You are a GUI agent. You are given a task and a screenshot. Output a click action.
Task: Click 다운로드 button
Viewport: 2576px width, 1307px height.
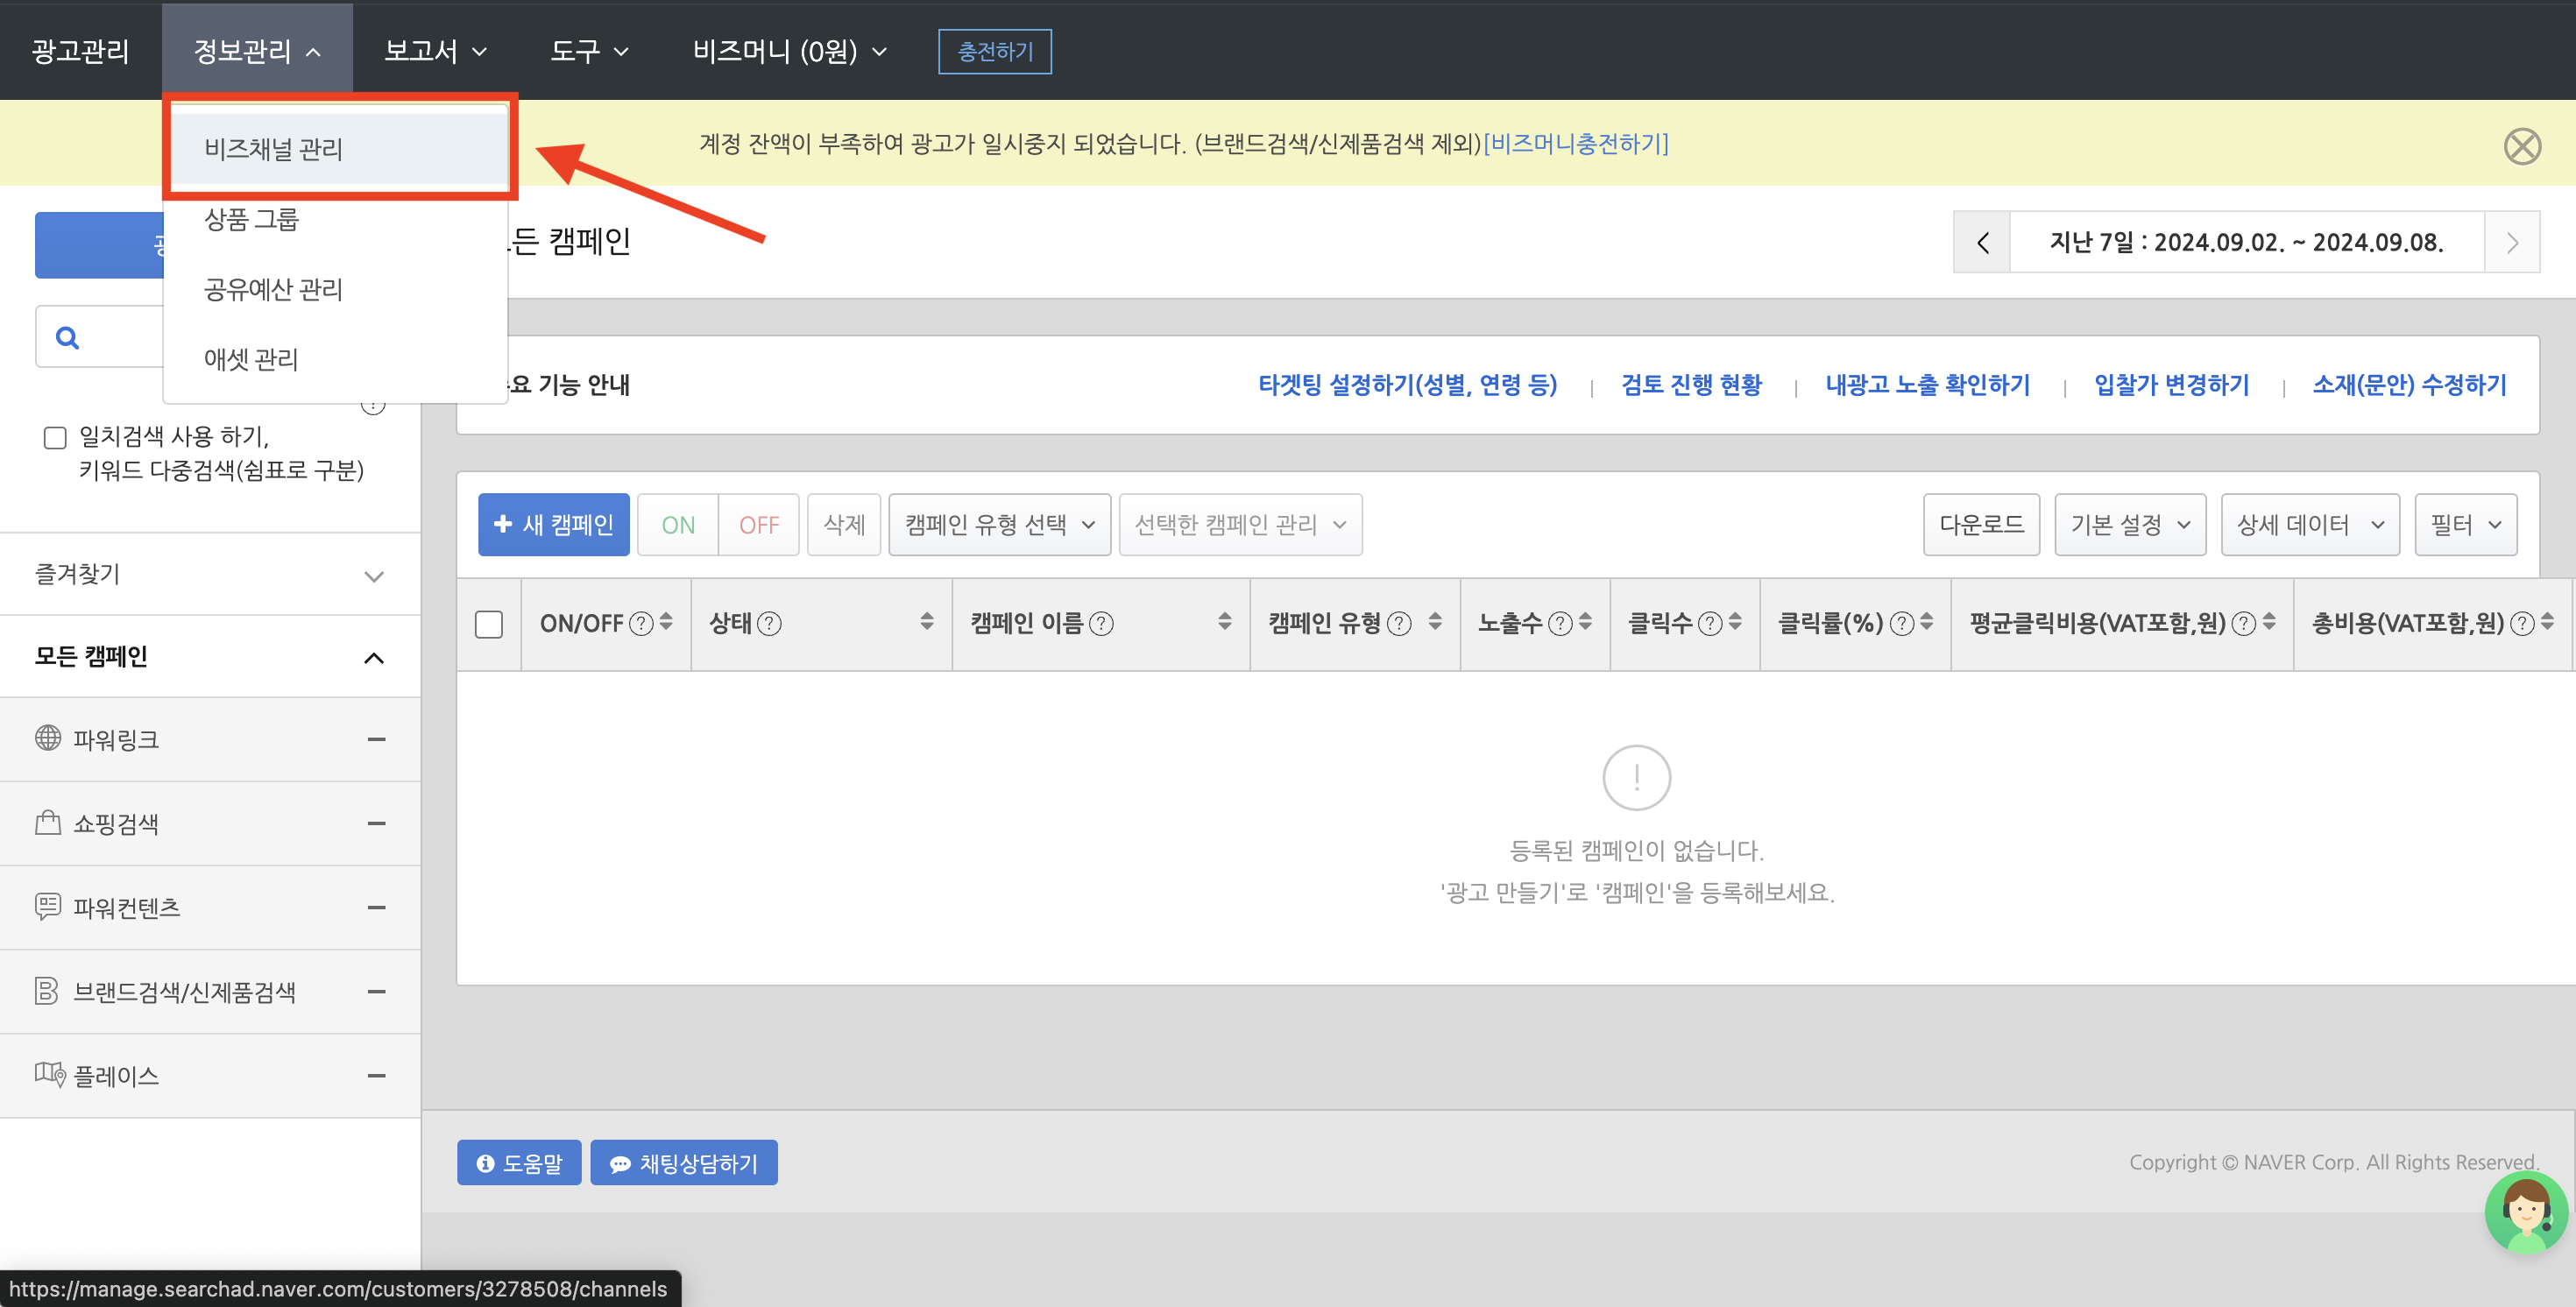coord(1981,525)
